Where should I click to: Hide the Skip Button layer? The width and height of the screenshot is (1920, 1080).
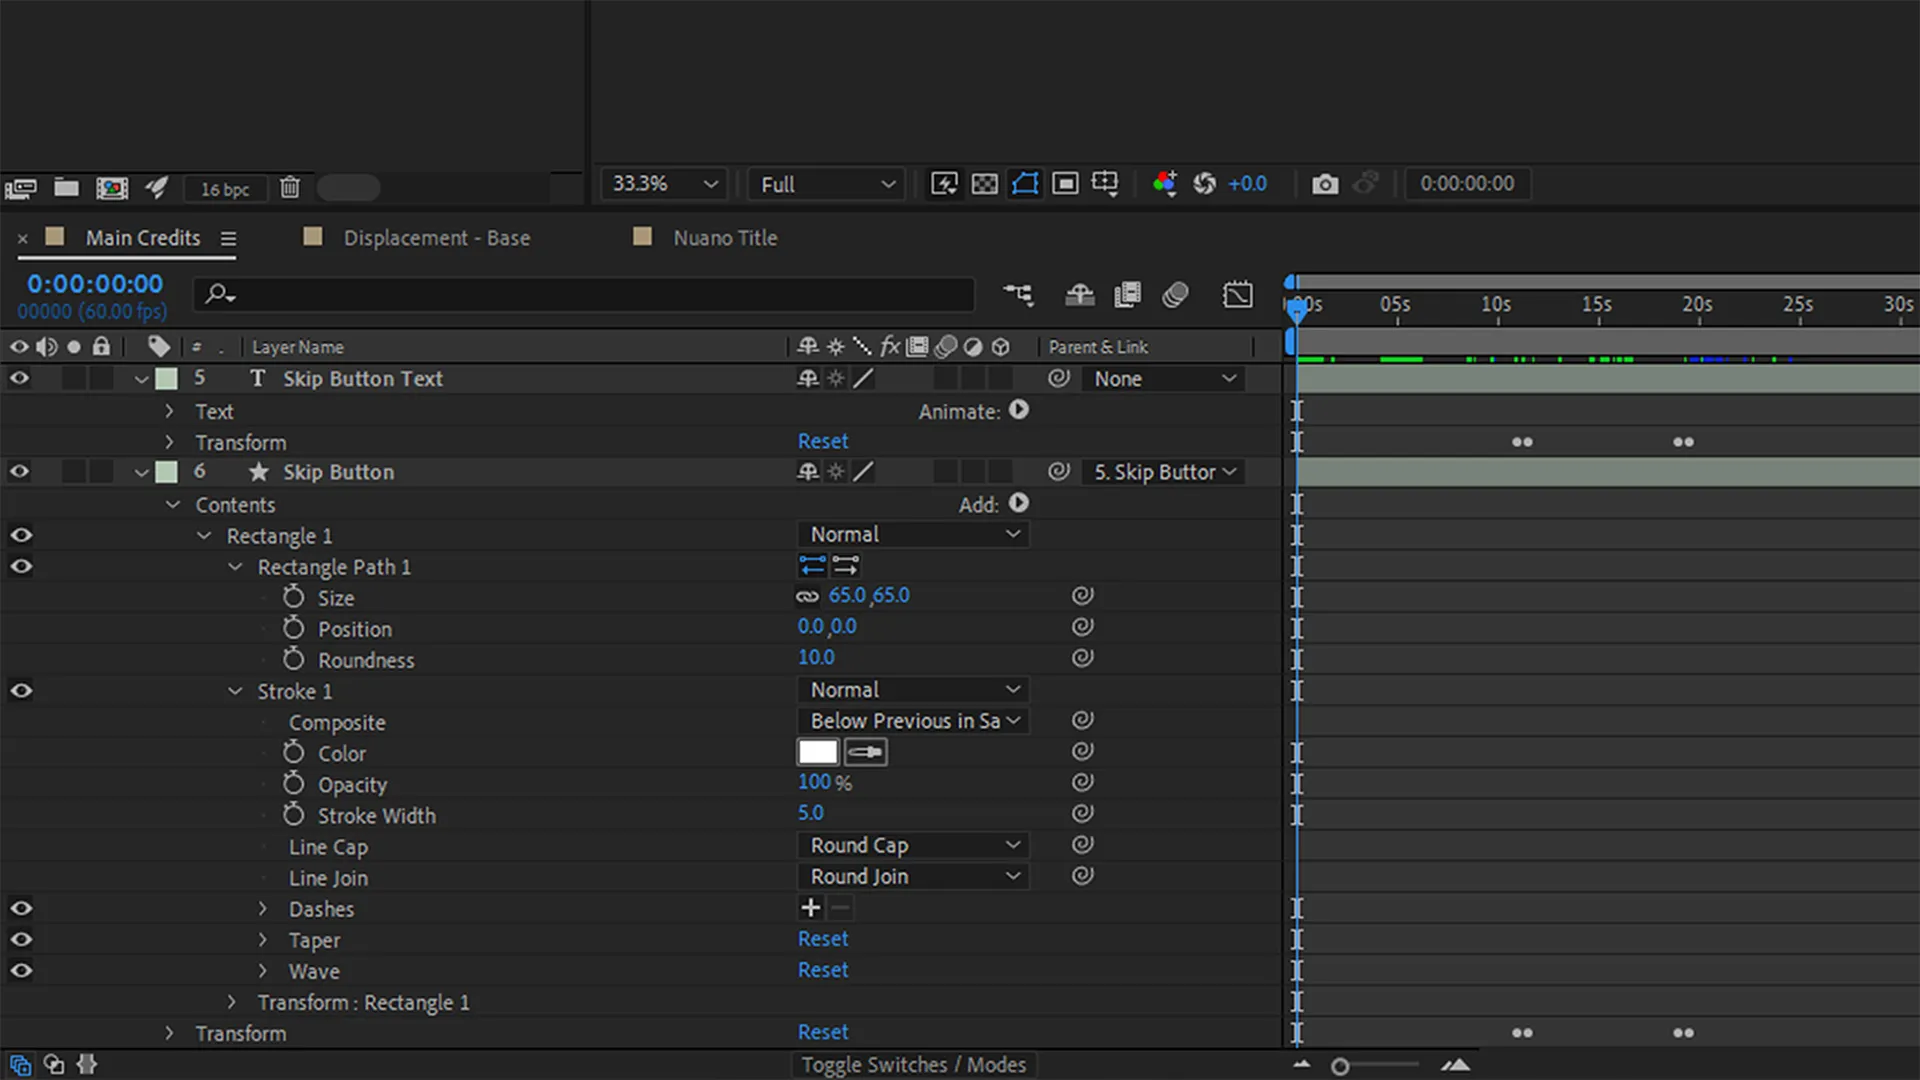[x=19, y=472]
